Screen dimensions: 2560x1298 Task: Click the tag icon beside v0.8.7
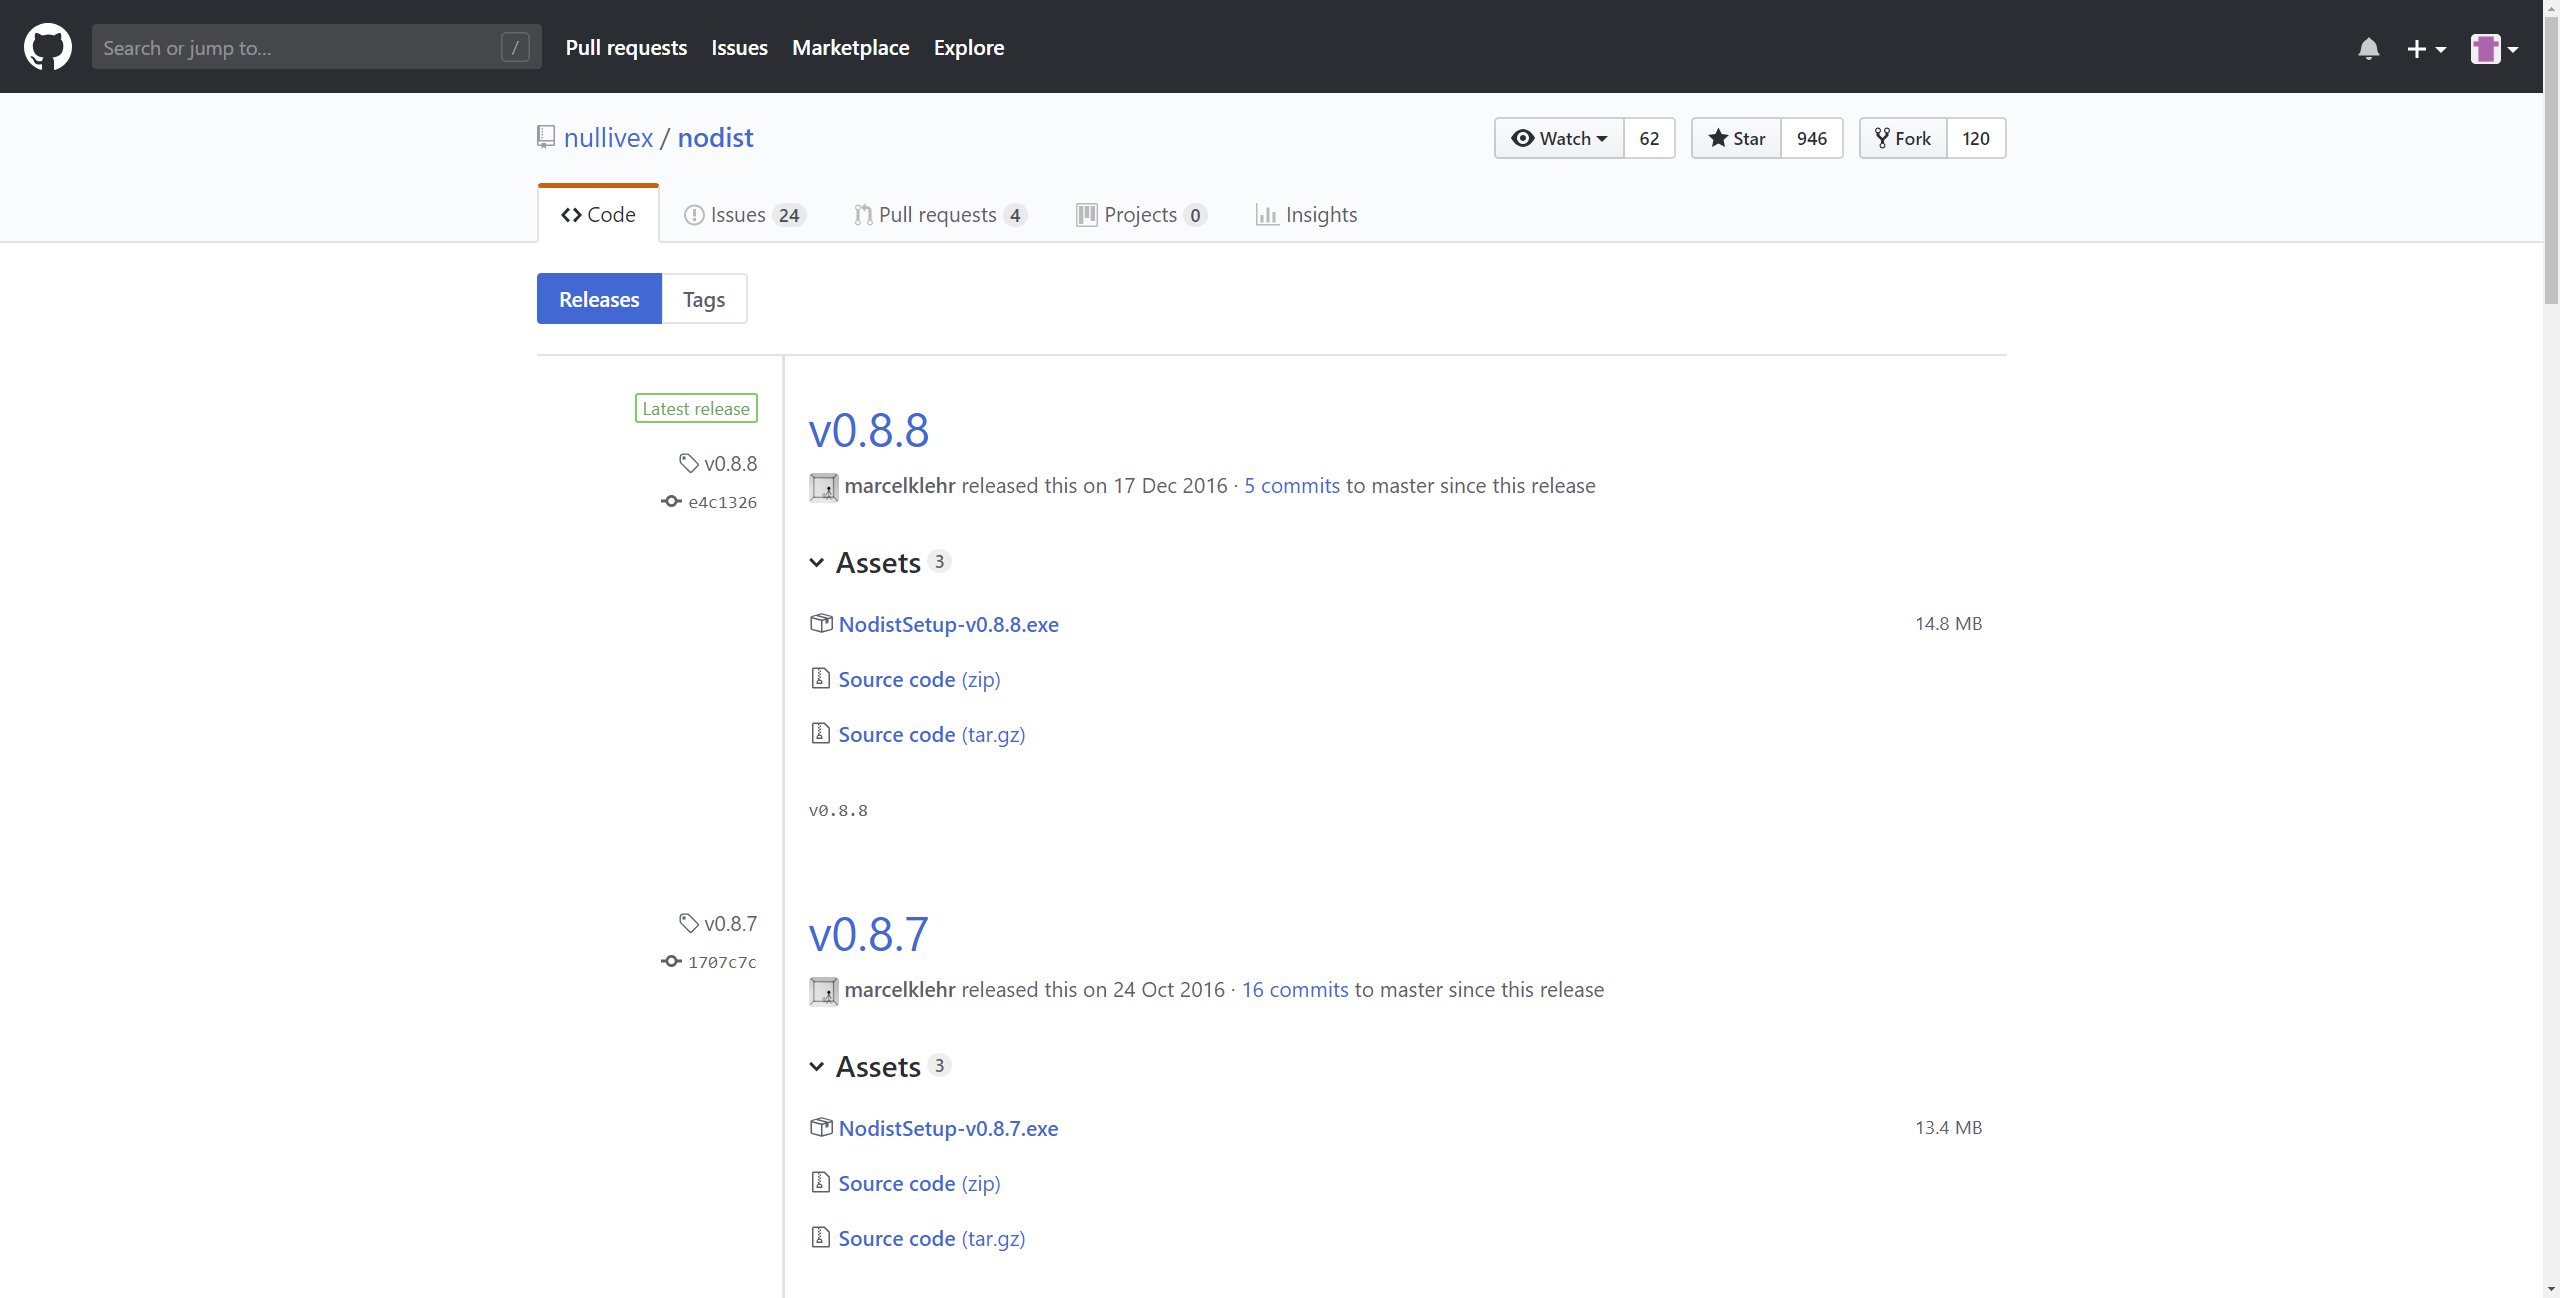(688, 923)
